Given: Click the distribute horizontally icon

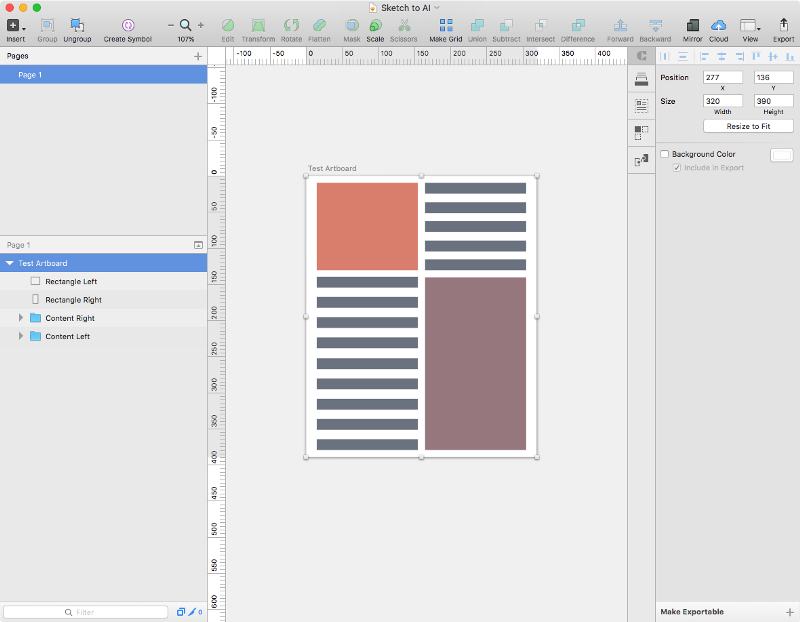Looking at the screenshot, I should (x=665, y=56).
